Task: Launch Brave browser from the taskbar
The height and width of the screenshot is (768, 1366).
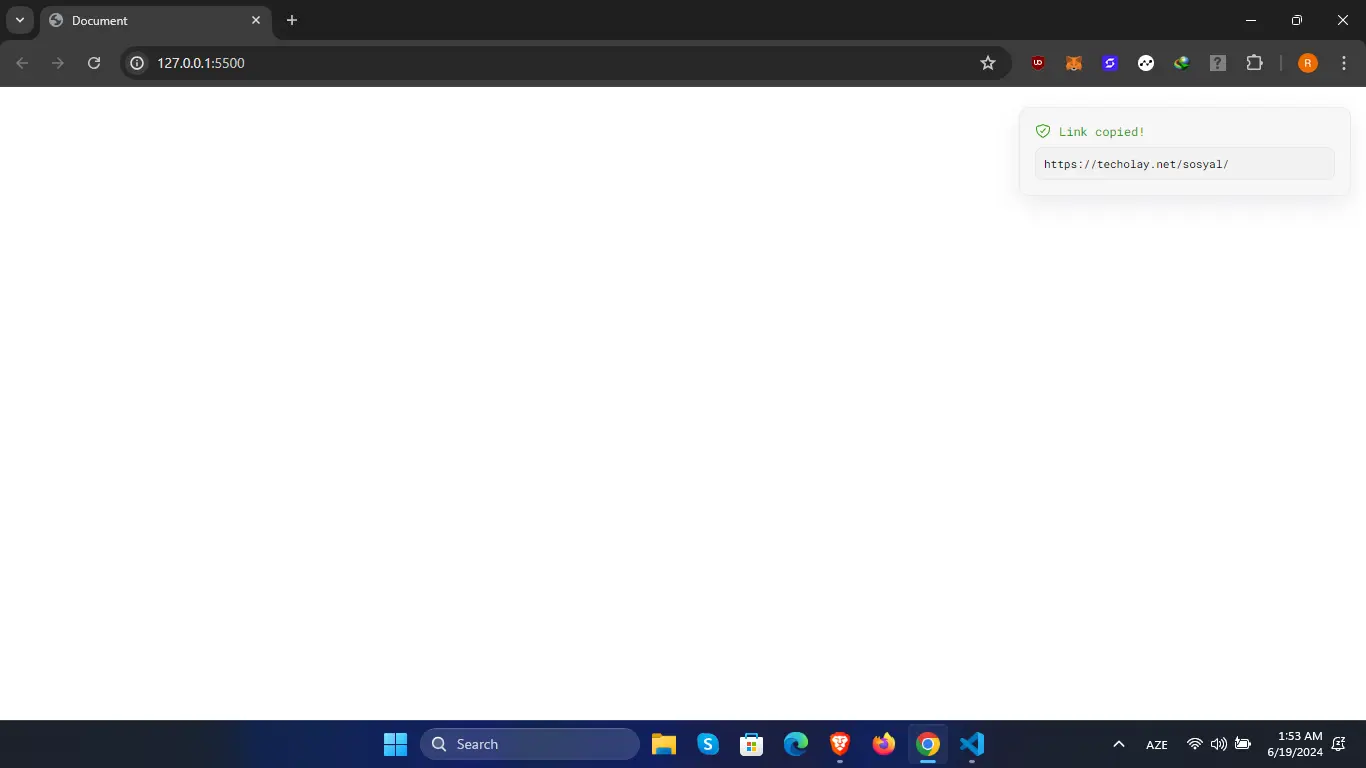Action: pyautogui.click(x=840, y=744)
